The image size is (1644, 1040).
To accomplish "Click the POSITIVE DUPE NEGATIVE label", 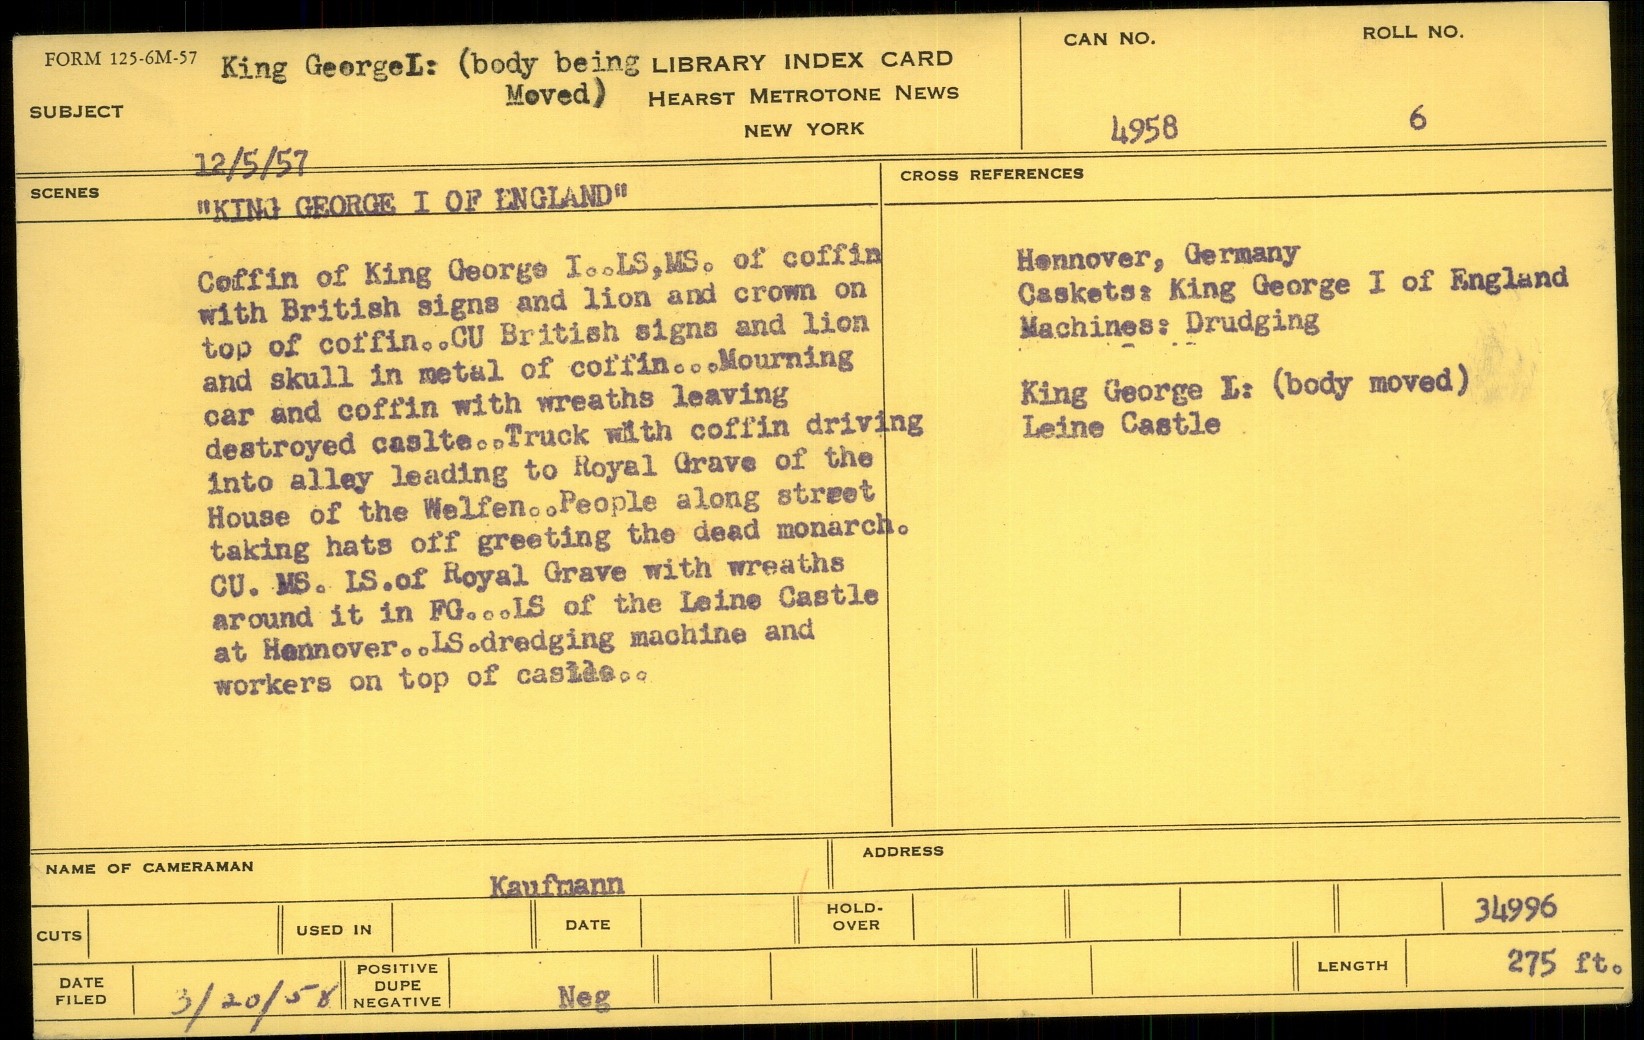I will point(397,985).
